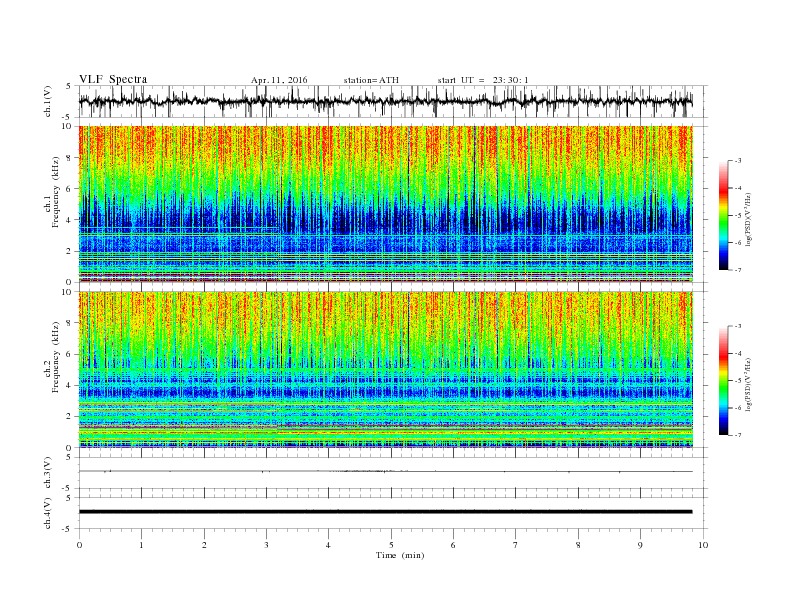Click the '-3' label on ch.1 colorbar
The height and width of the screenshot is (612, 792).
(x=738, y=161)
